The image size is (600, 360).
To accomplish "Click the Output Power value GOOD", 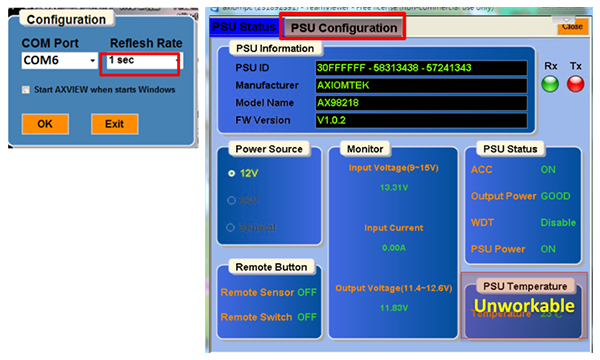I will pyautogui.click(x=555, y=196).
